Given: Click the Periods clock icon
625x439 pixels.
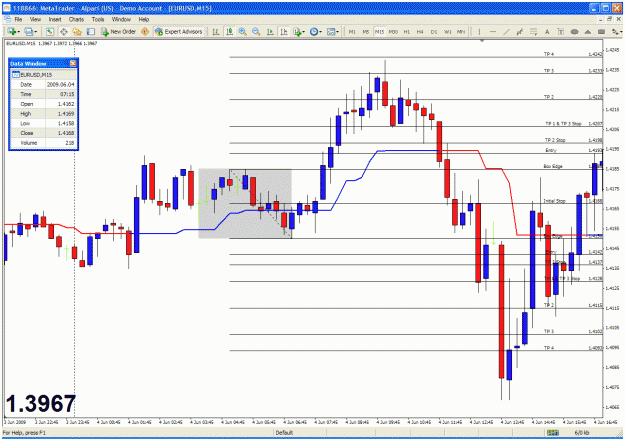Looking at the screenshot, I should pos(314,31).
